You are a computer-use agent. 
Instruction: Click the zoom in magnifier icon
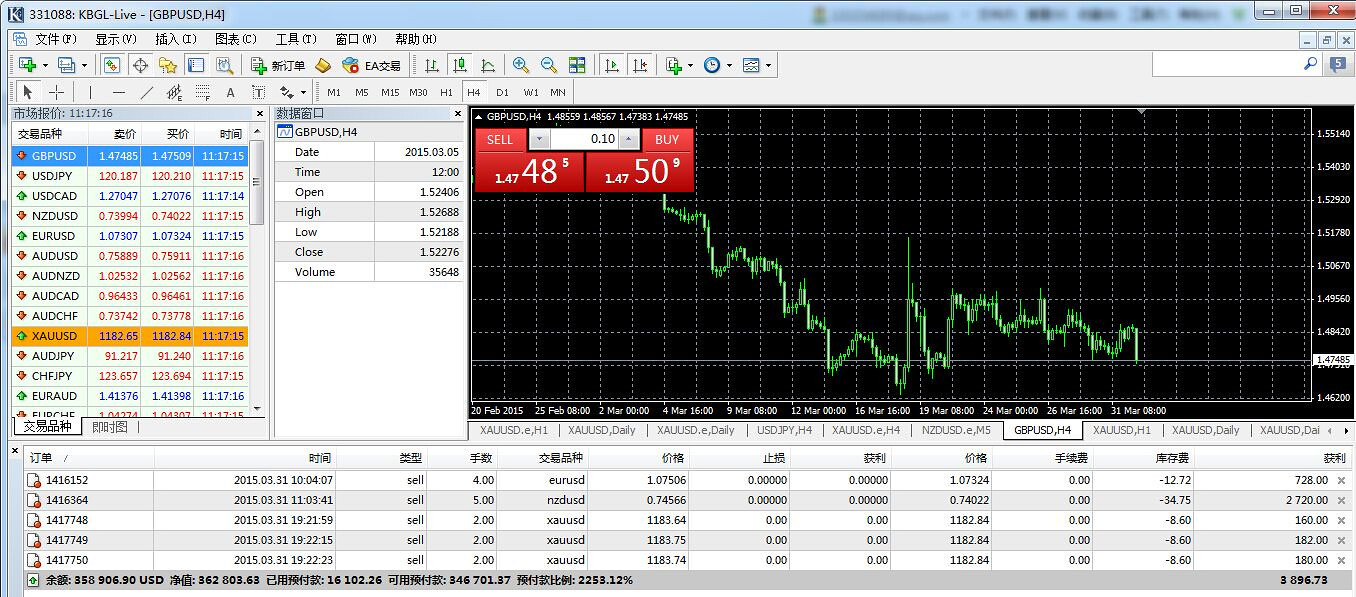pyautogui.click(x=520, y=65)
